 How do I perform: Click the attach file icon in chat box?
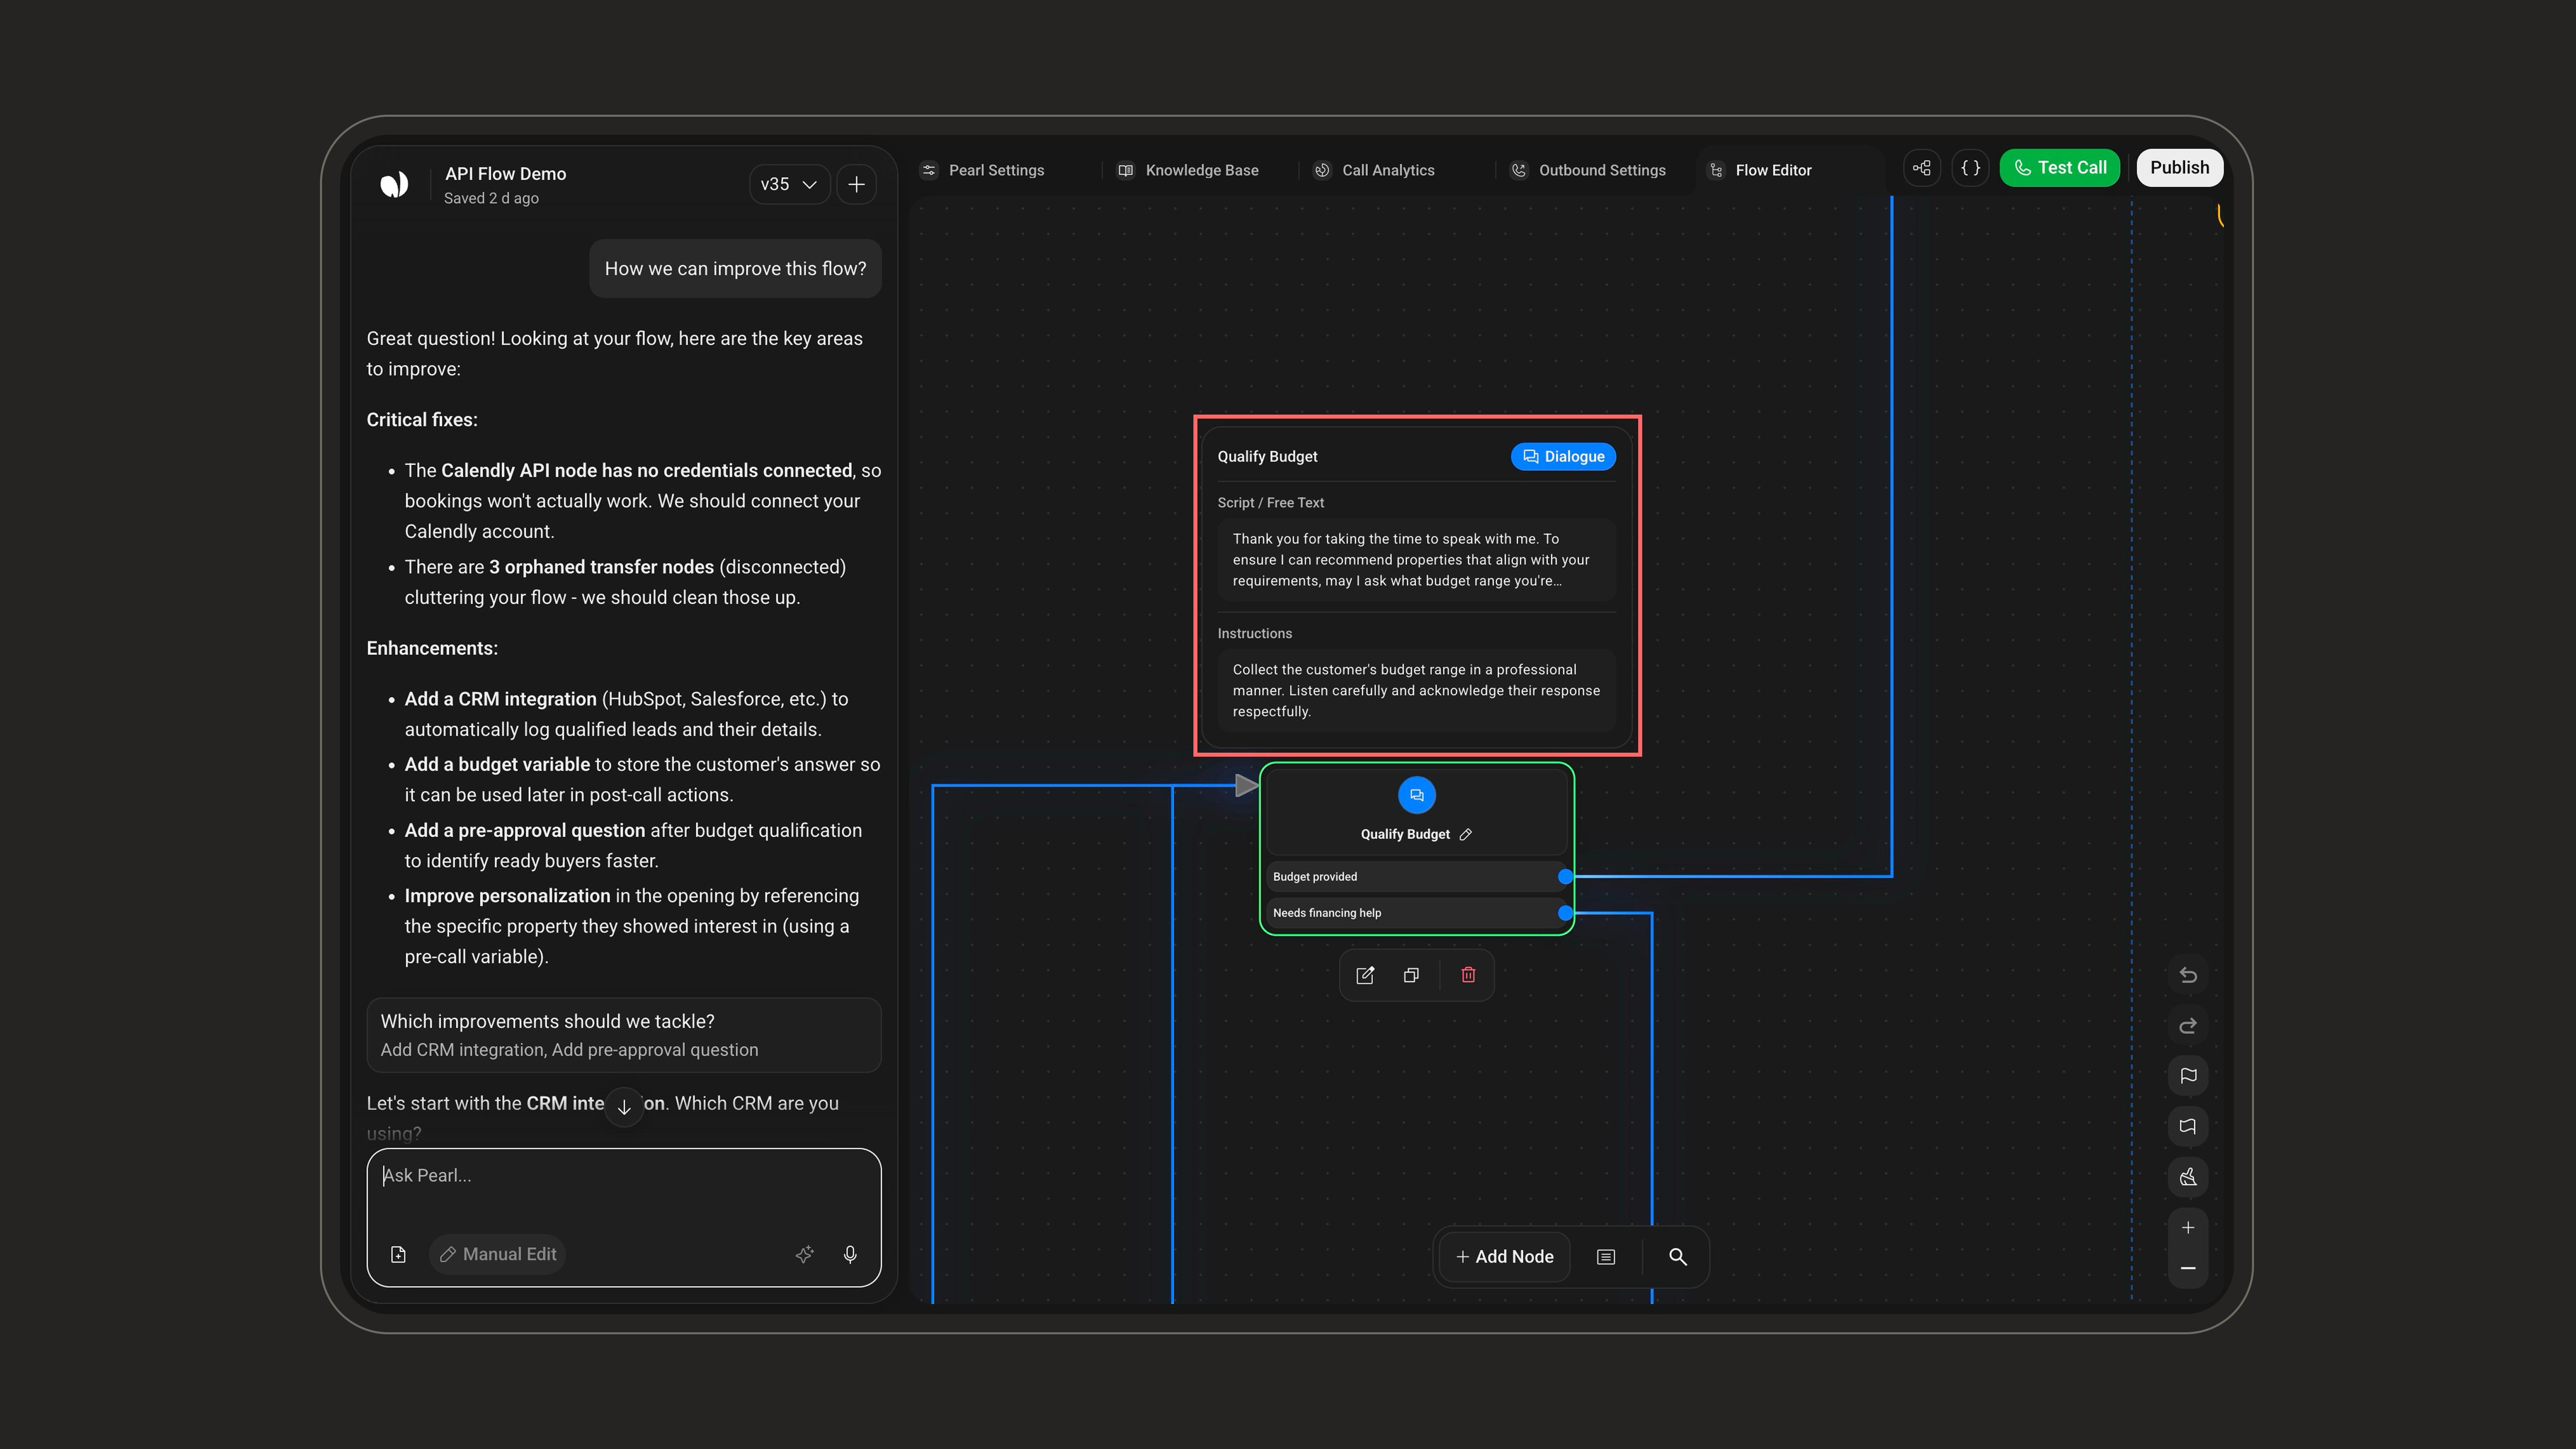[398, 1254]
